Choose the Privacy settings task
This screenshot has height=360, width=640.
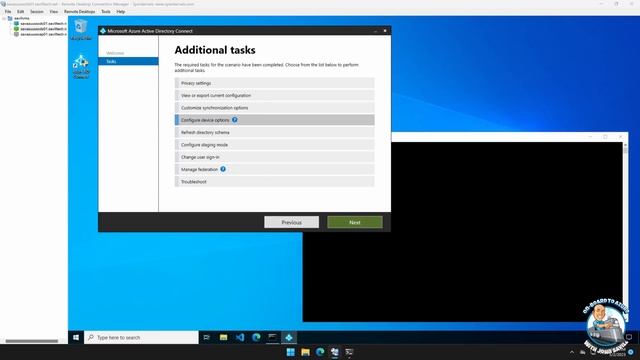(x=274, y=83)
